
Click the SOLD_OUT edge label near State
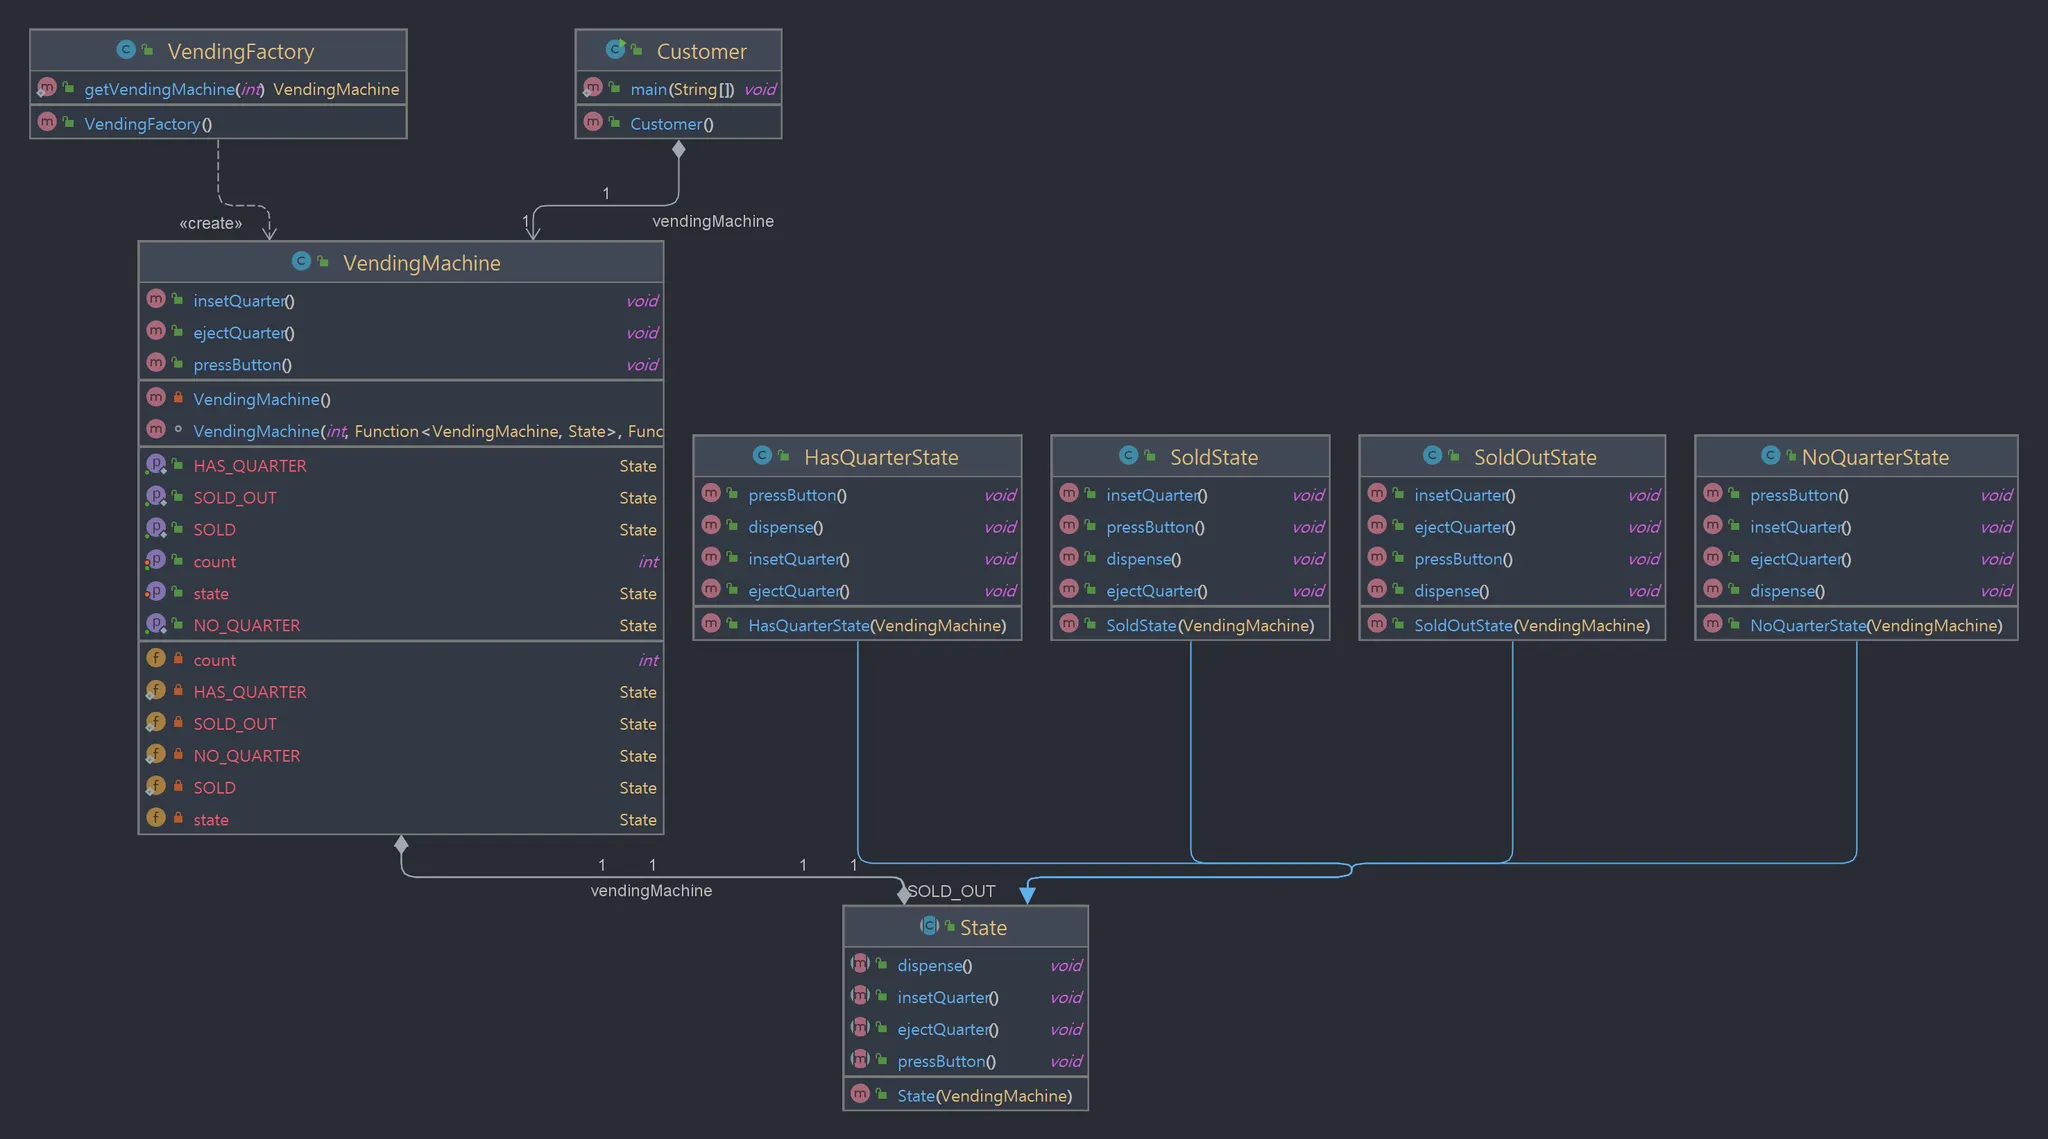(x=951, y=891)
